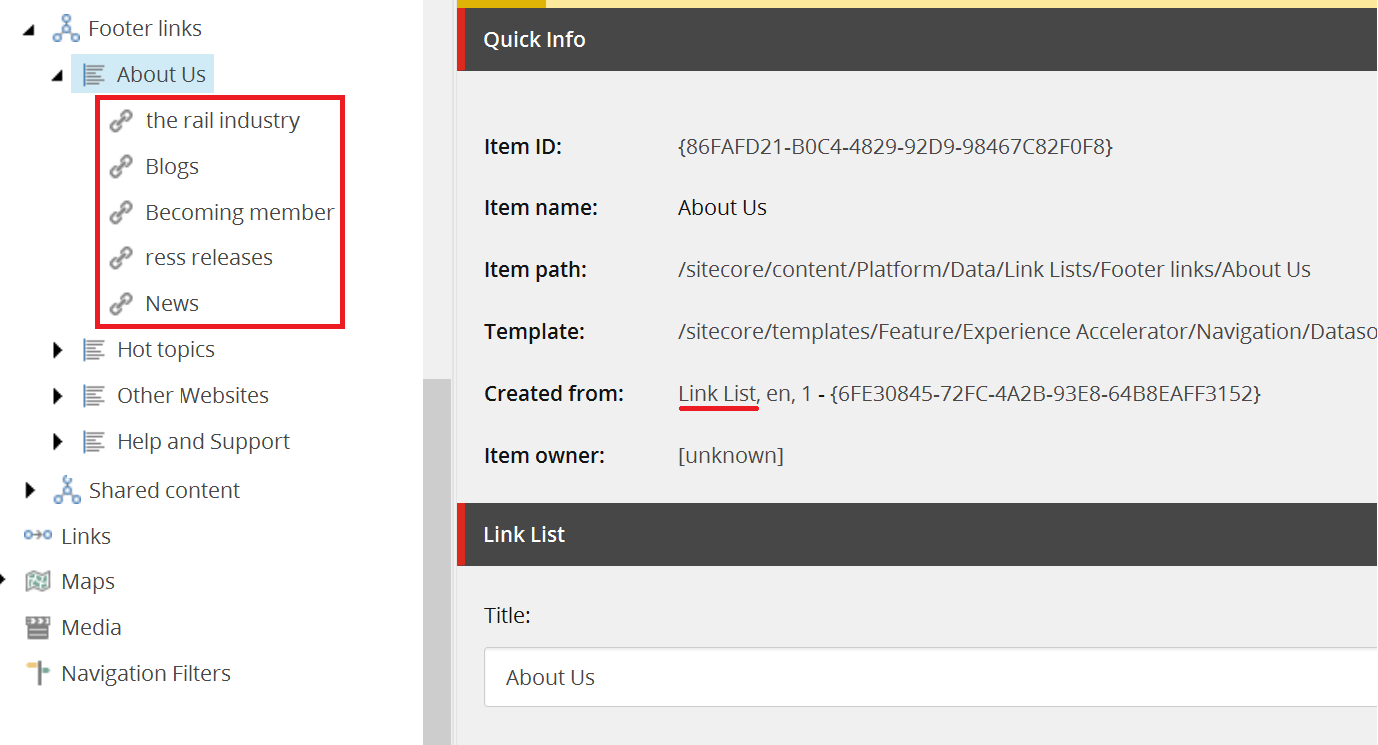Collapse the About Us tree node

[x=58, y=76]
